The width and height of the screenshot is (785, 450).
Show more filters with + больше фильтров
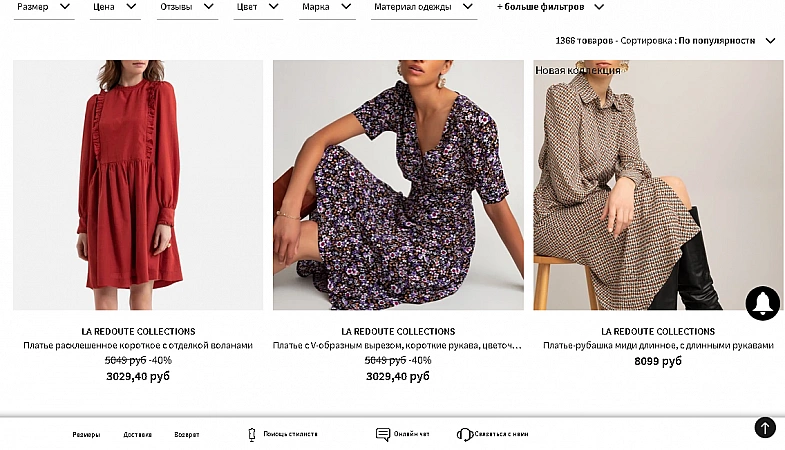coord(550,7)
